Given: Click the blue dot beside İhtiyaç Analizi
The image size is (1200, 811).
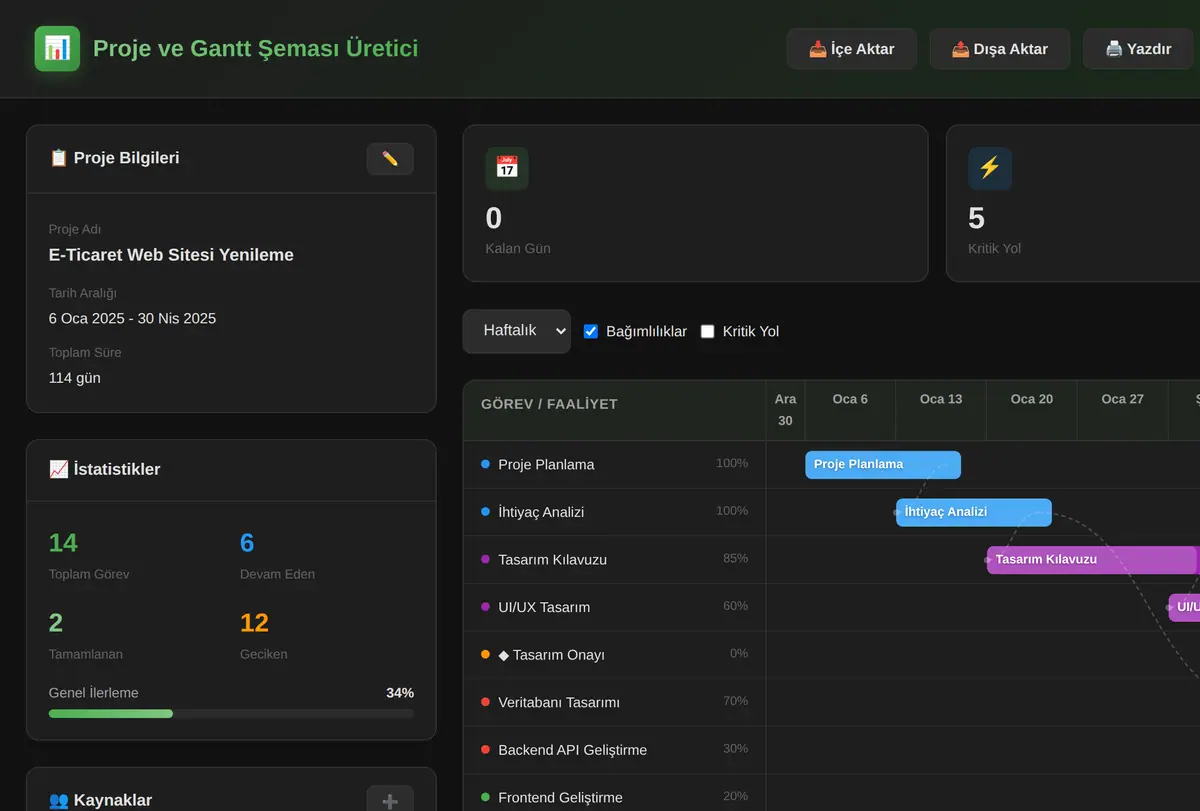Looking at the screenshot, I should (485, 511).
